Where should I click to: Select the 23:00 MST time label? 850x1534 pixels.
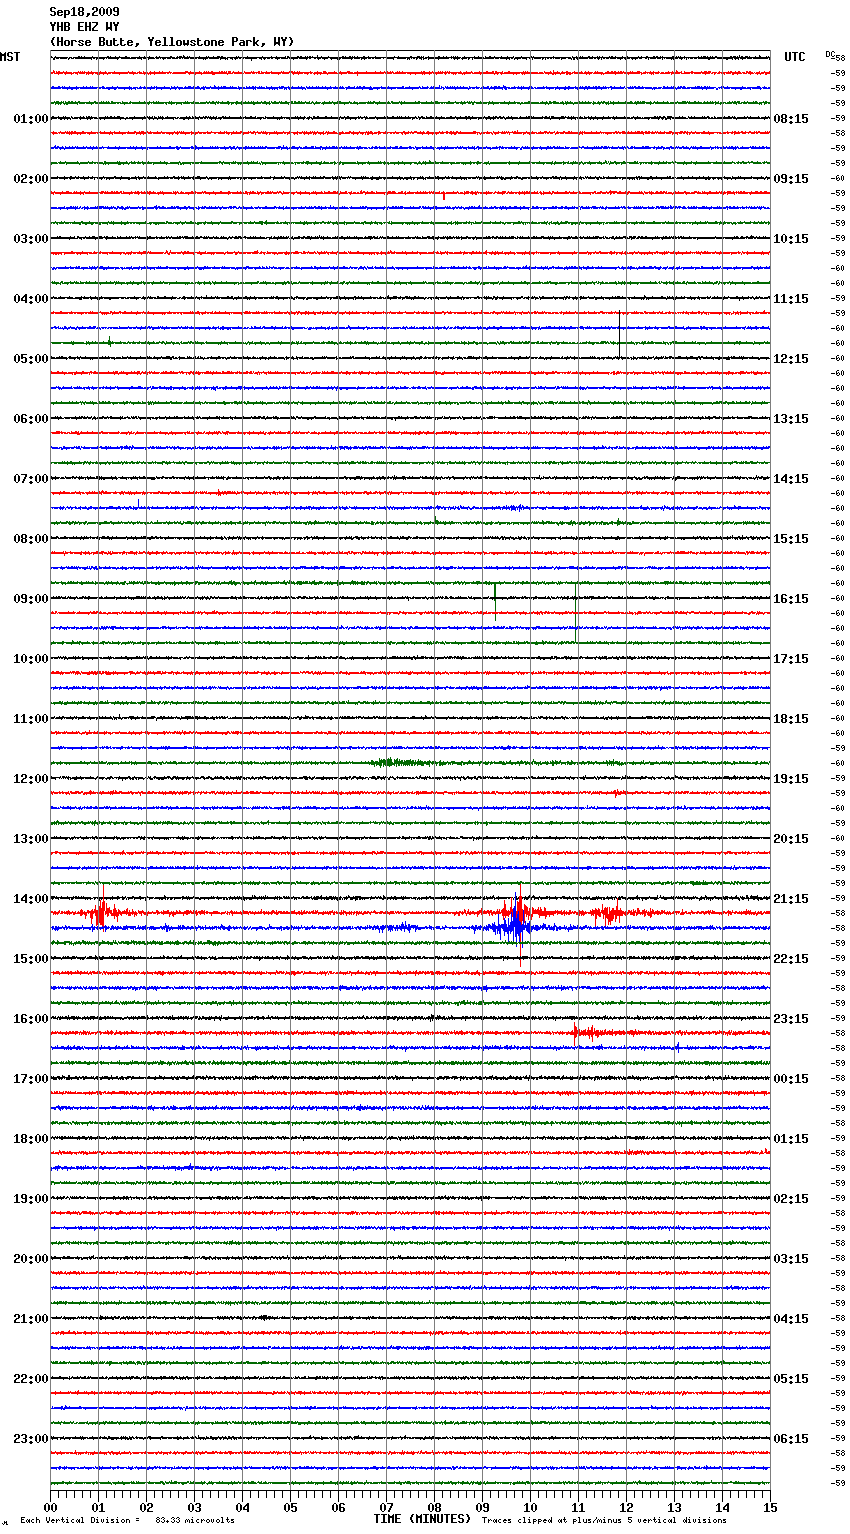pyautogui.click(x=31, y=1439)
